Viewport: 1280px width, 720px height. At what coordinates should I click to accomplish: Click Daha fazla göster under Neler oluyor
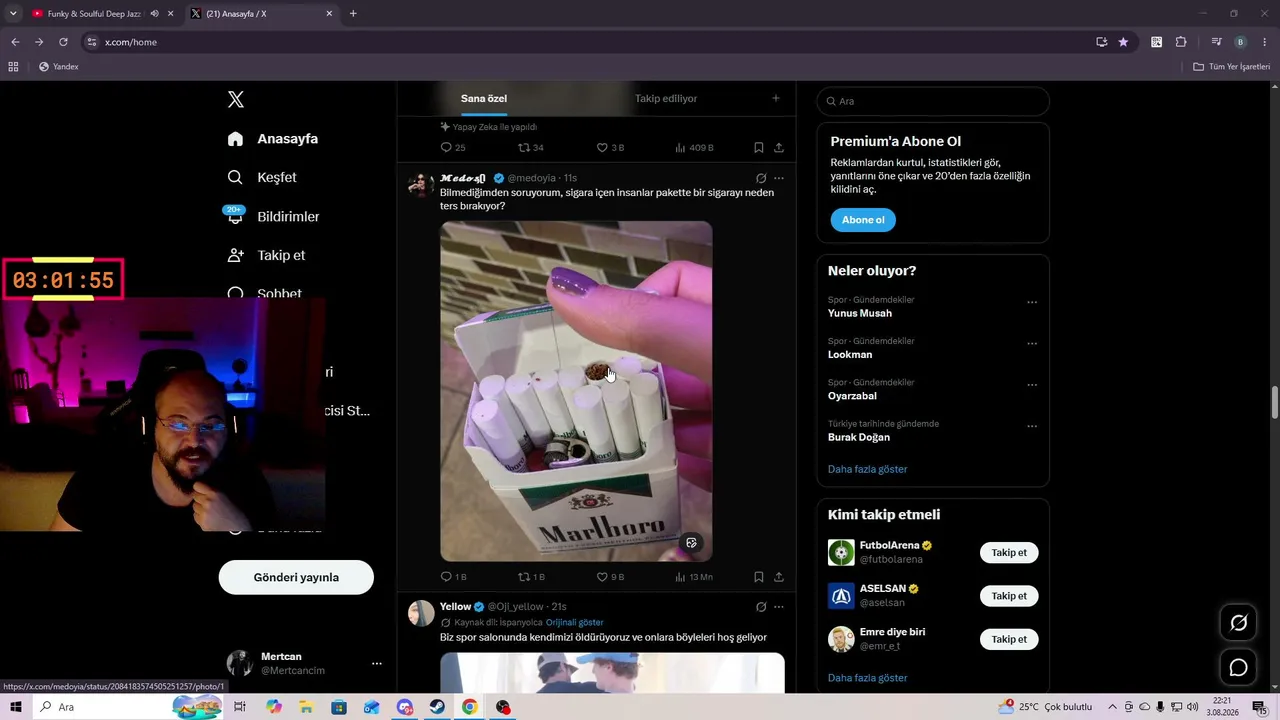[868, 469]
